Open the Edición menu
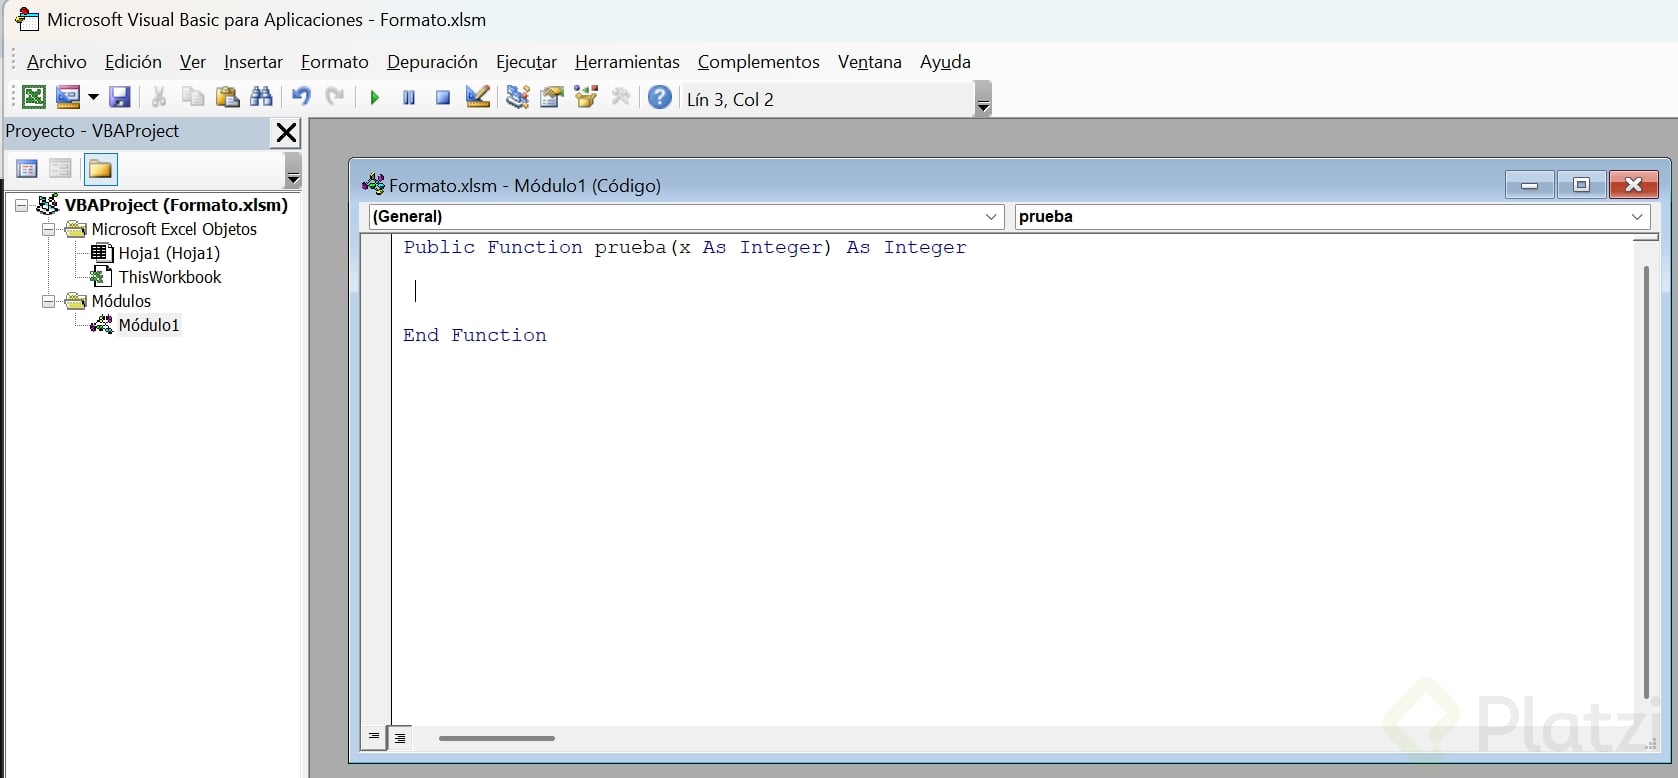 click(133, 62)
